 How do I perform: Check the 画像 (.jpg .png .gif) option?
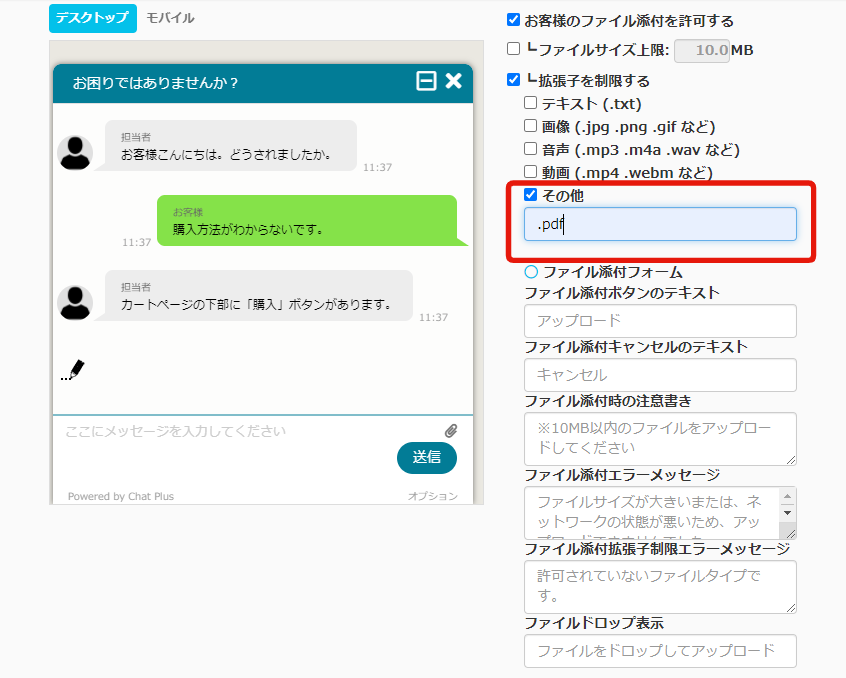click(x=531, y=126)
